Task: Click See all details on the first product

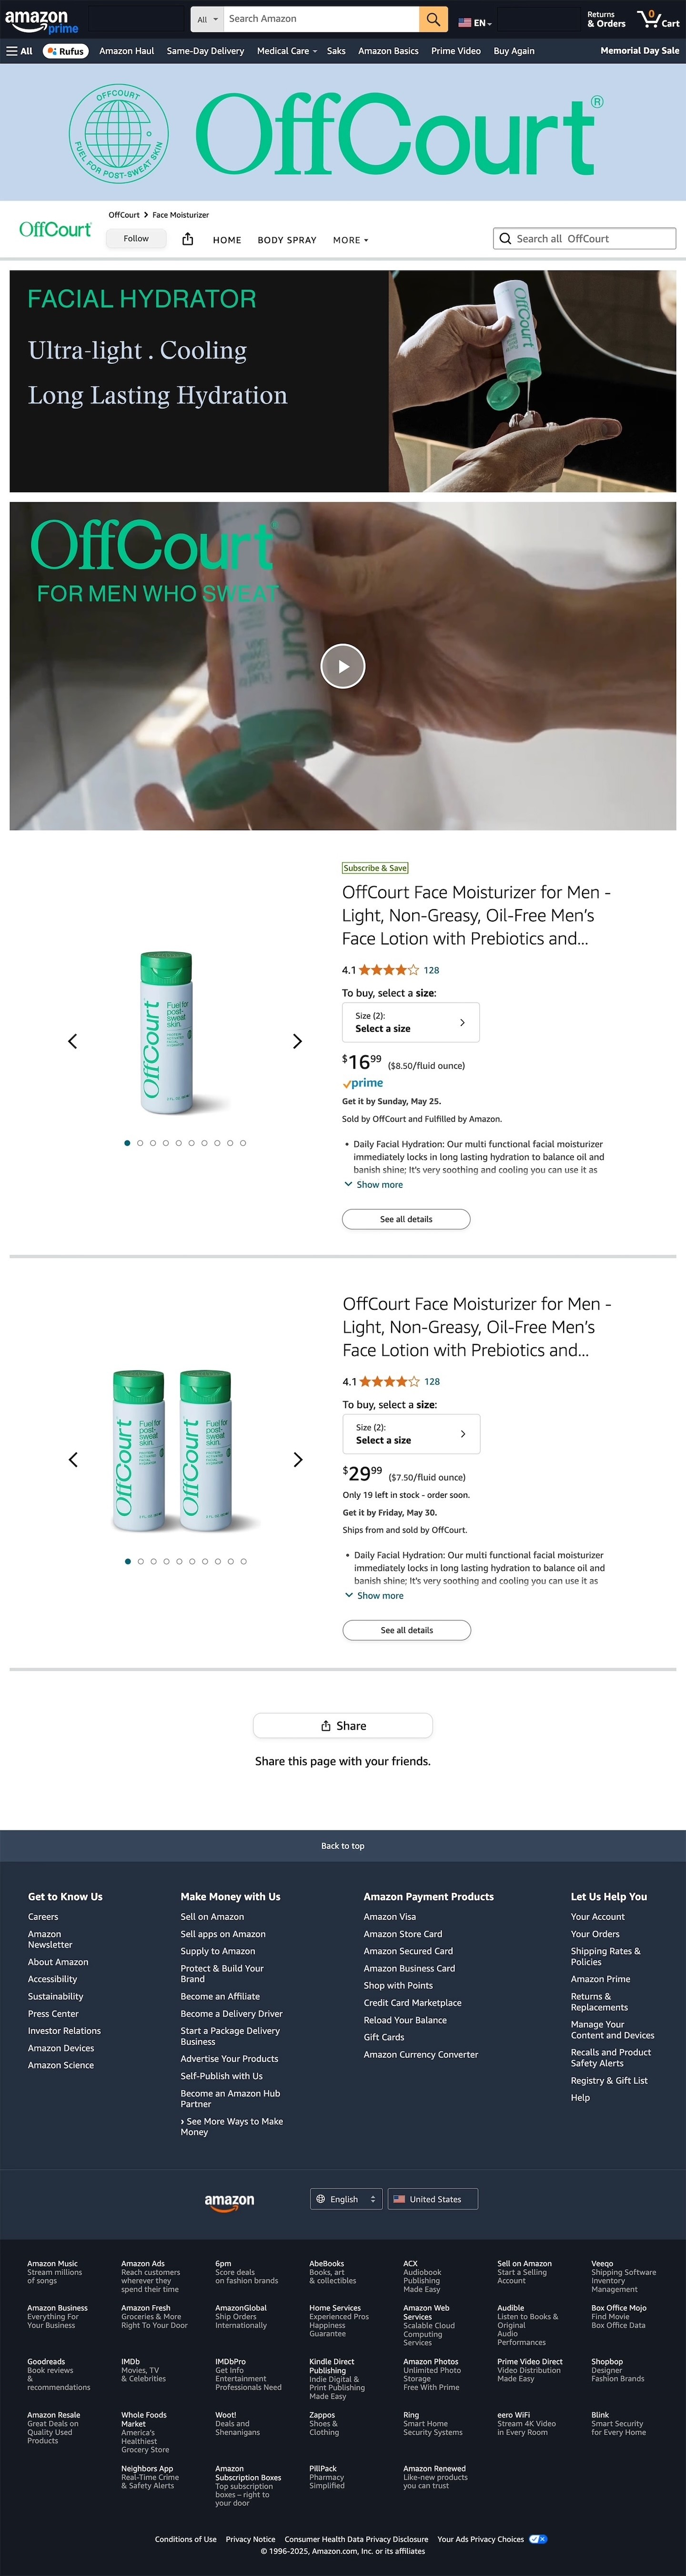Action: pos(406,1219)
